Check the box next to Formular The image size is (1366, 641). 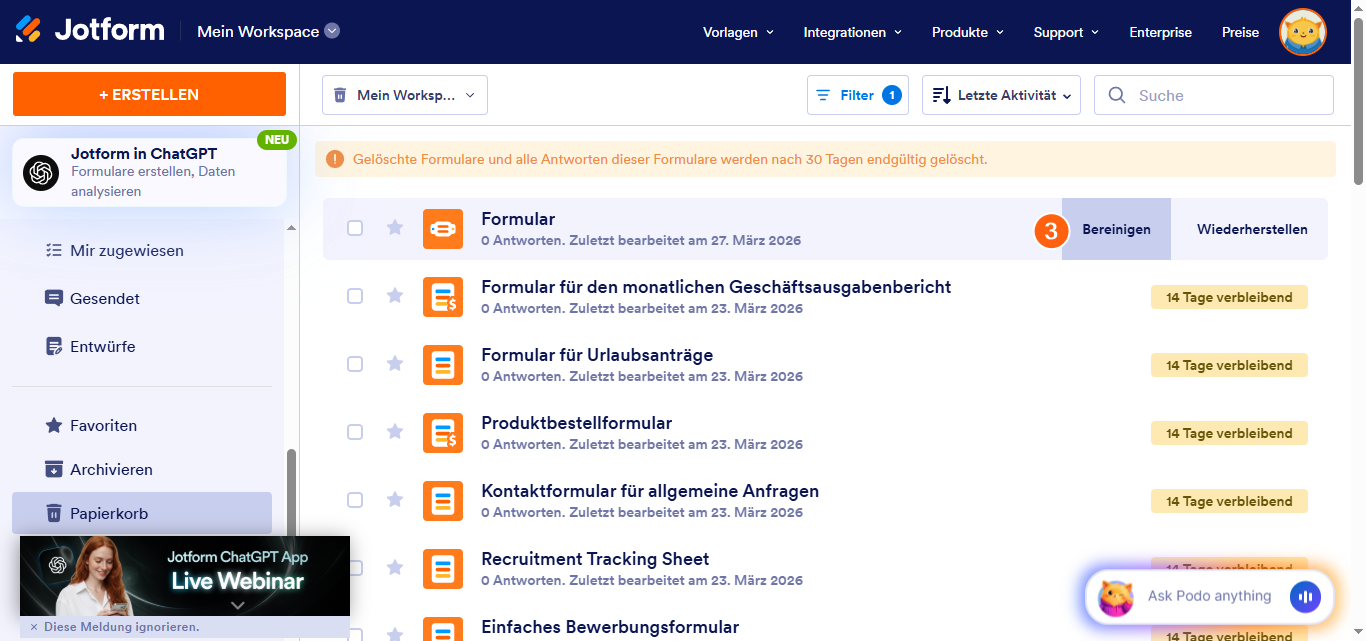coord(355,228)
